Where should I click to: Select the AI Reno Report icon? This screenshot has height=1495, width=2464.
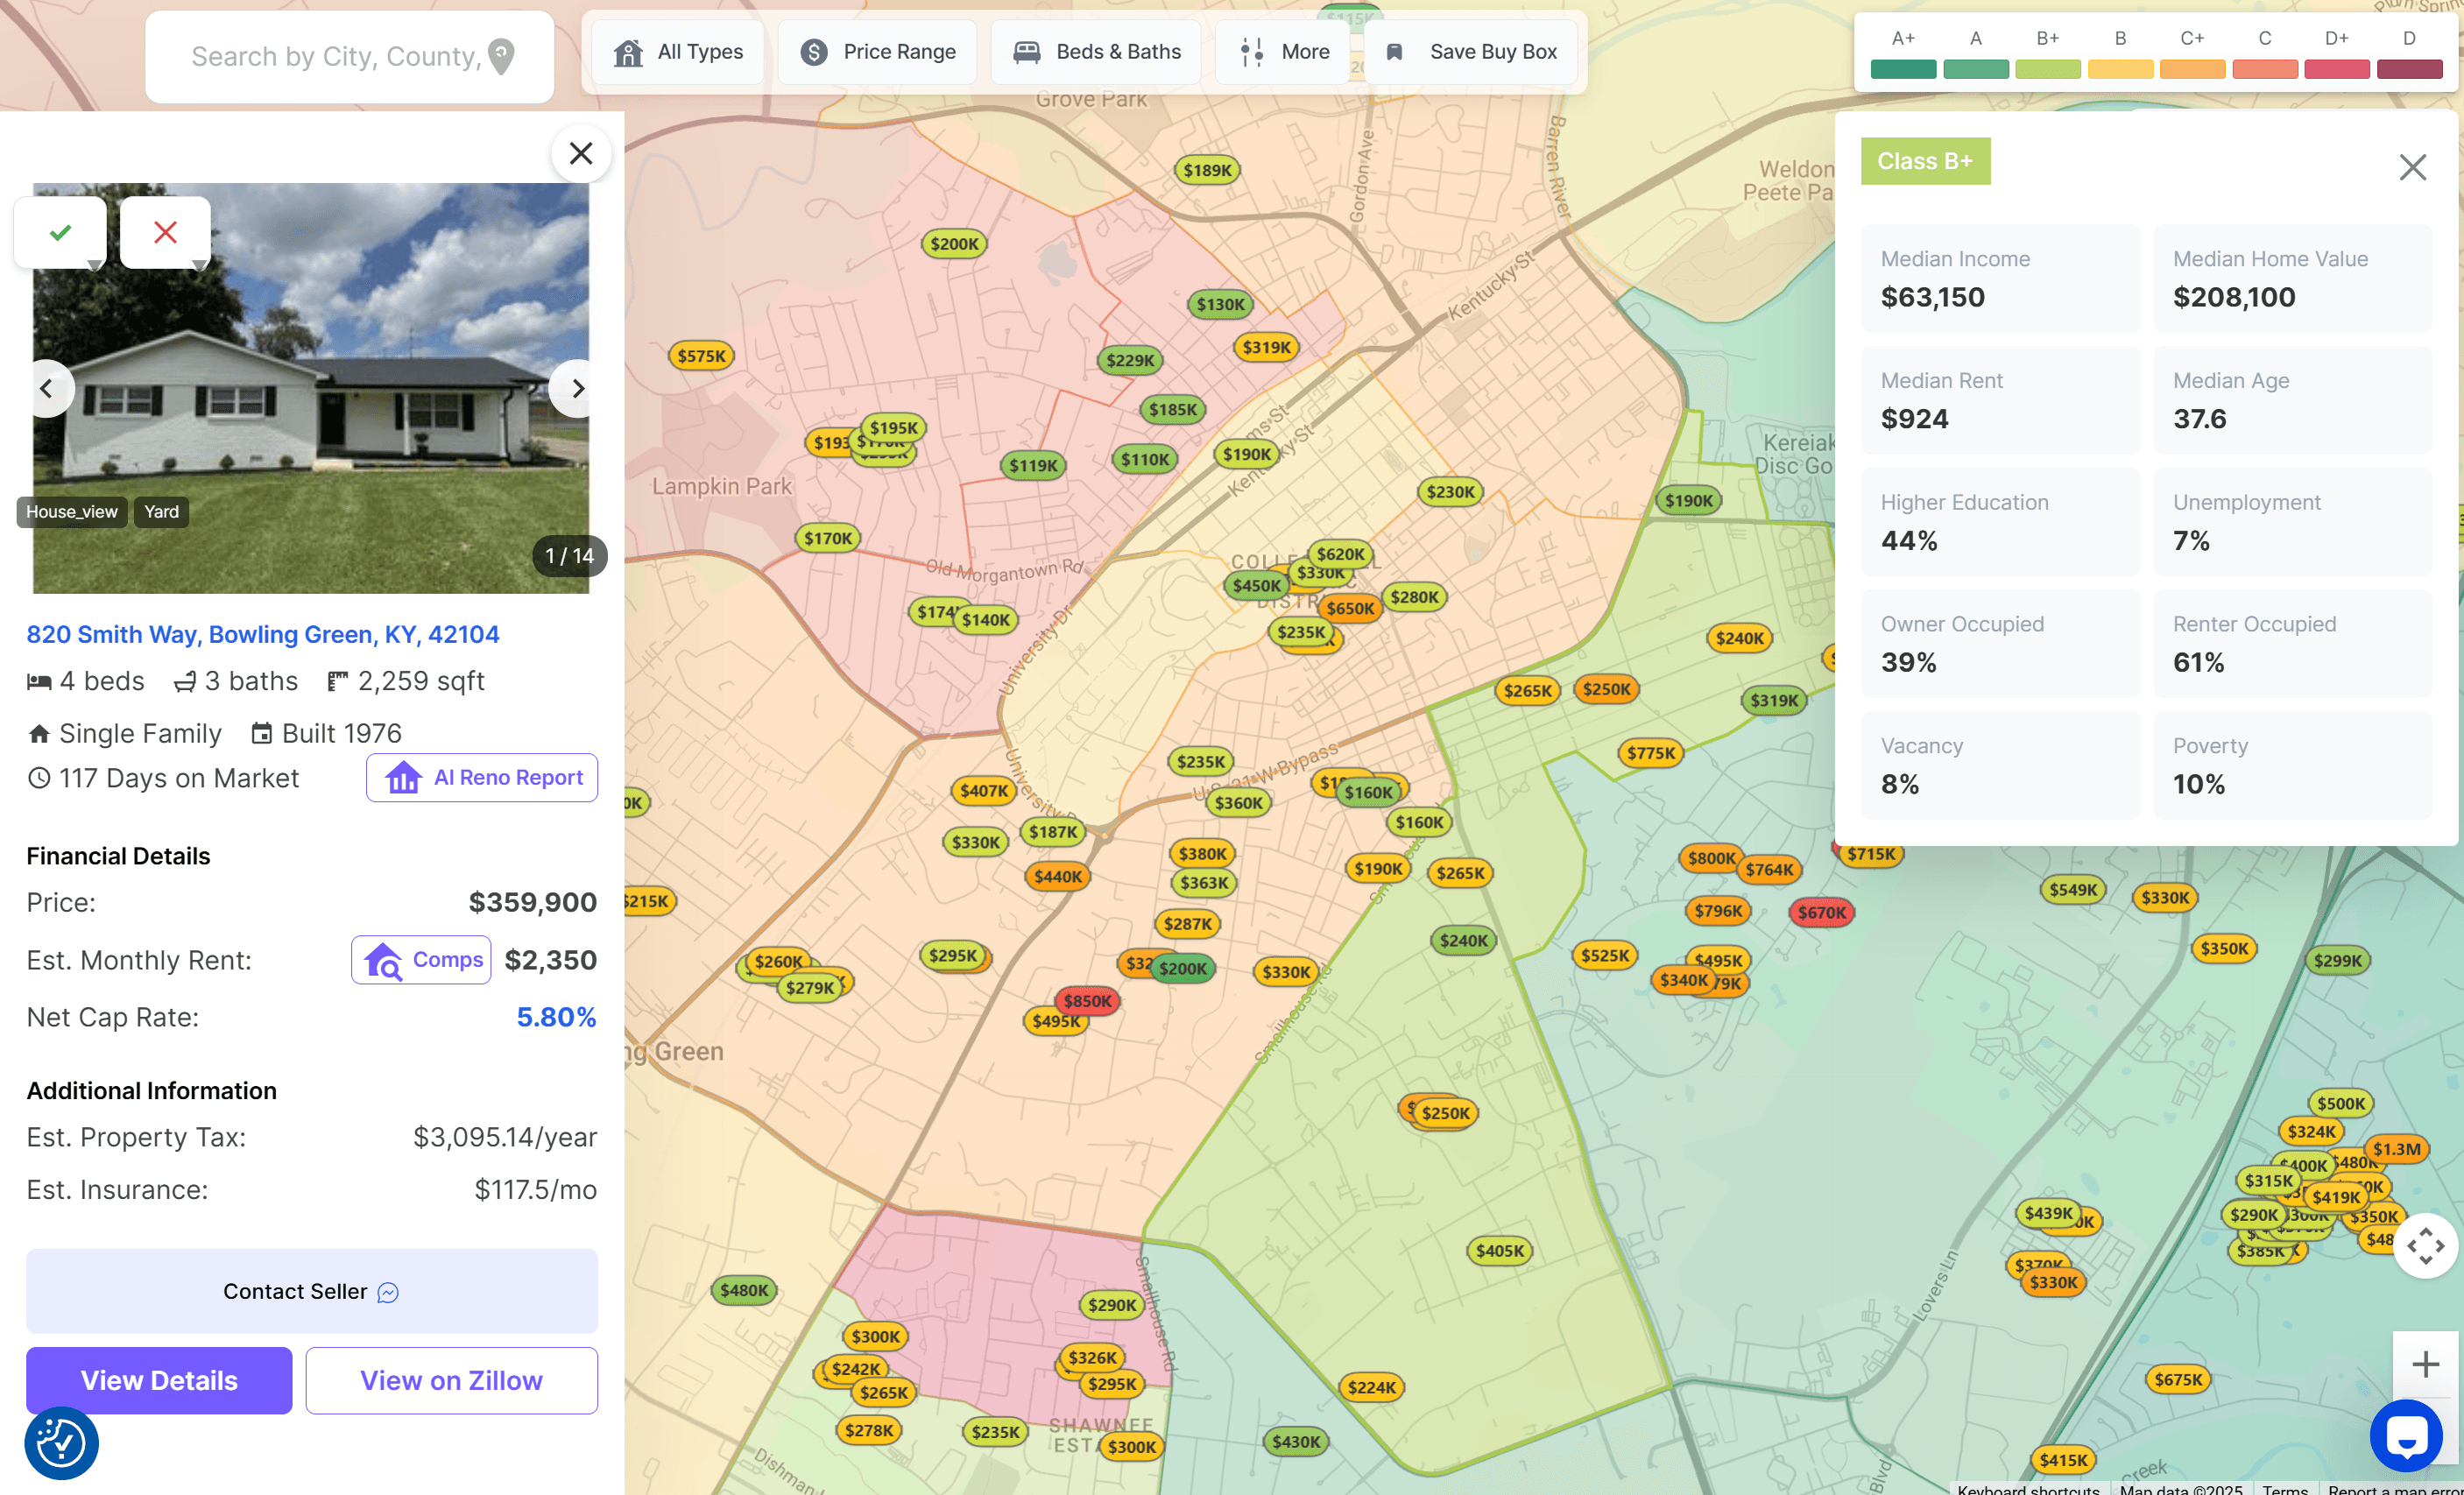[x=403, y=777]
